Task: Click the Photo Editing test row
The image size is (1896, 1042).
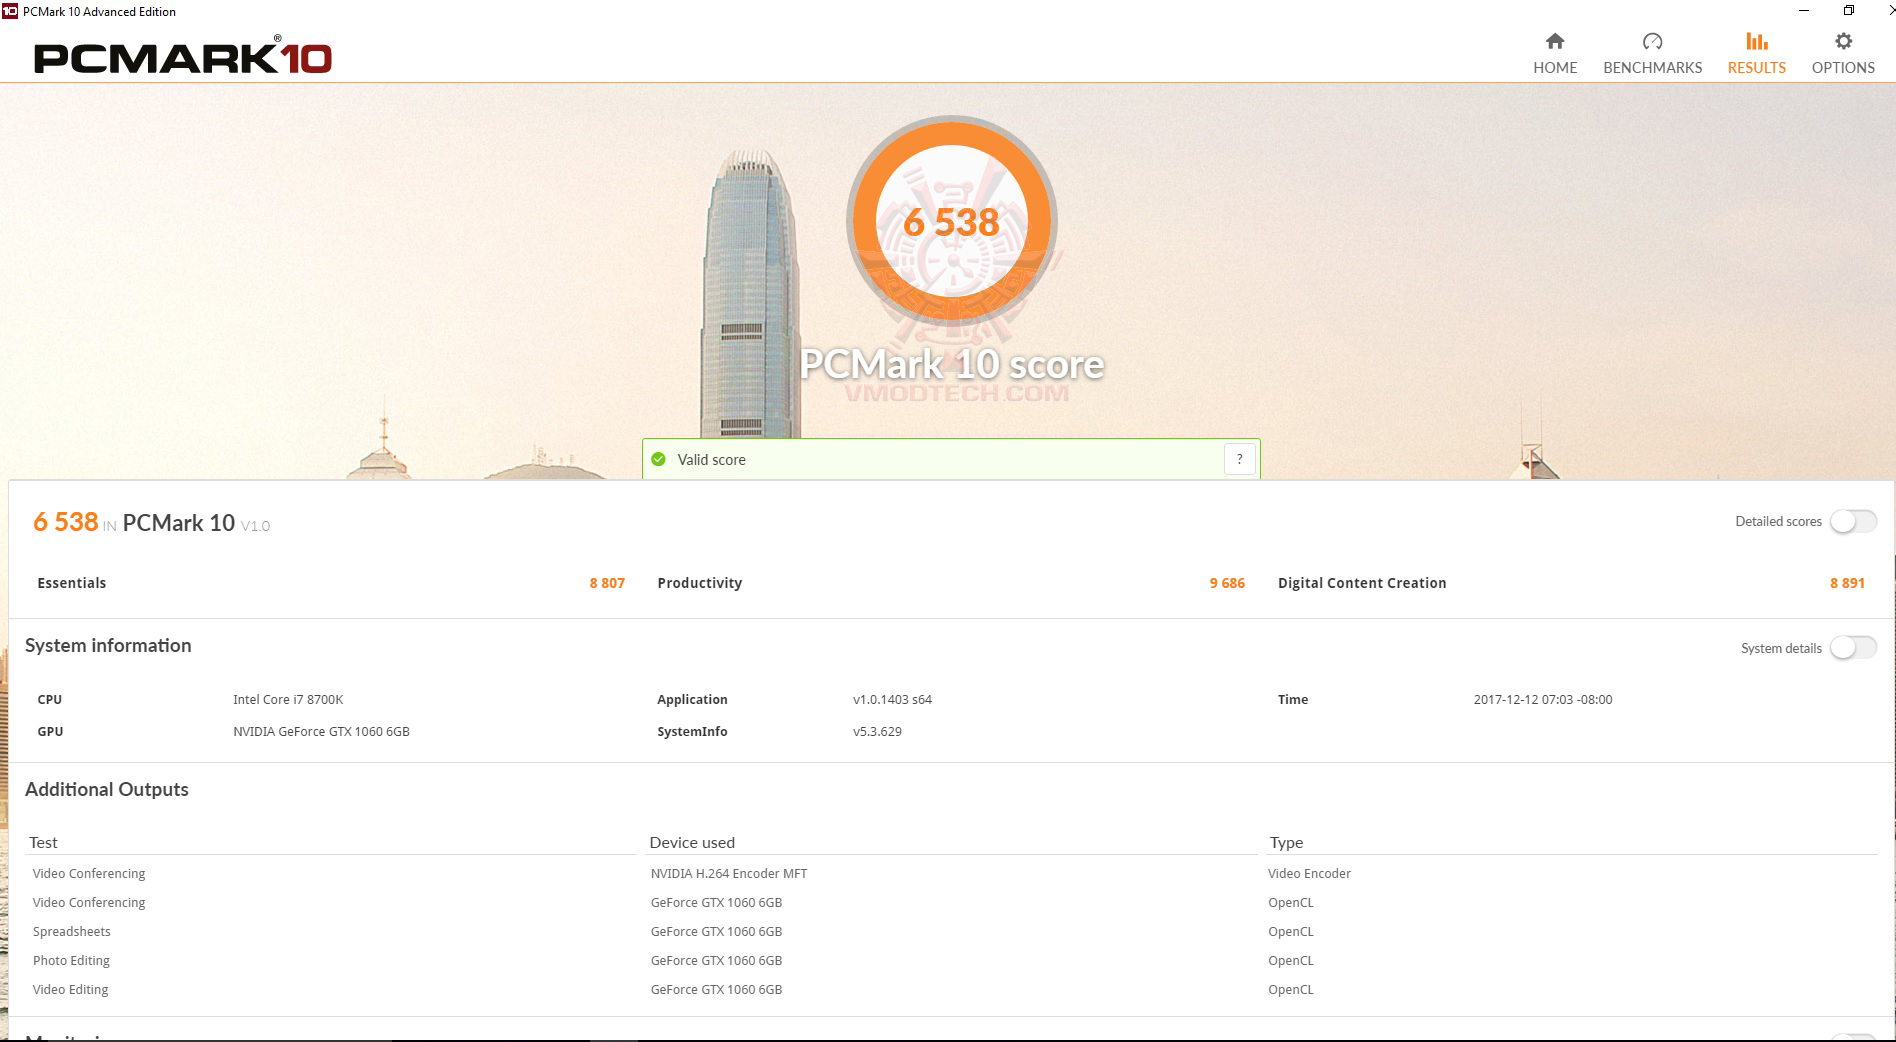Action: [71, 960]
